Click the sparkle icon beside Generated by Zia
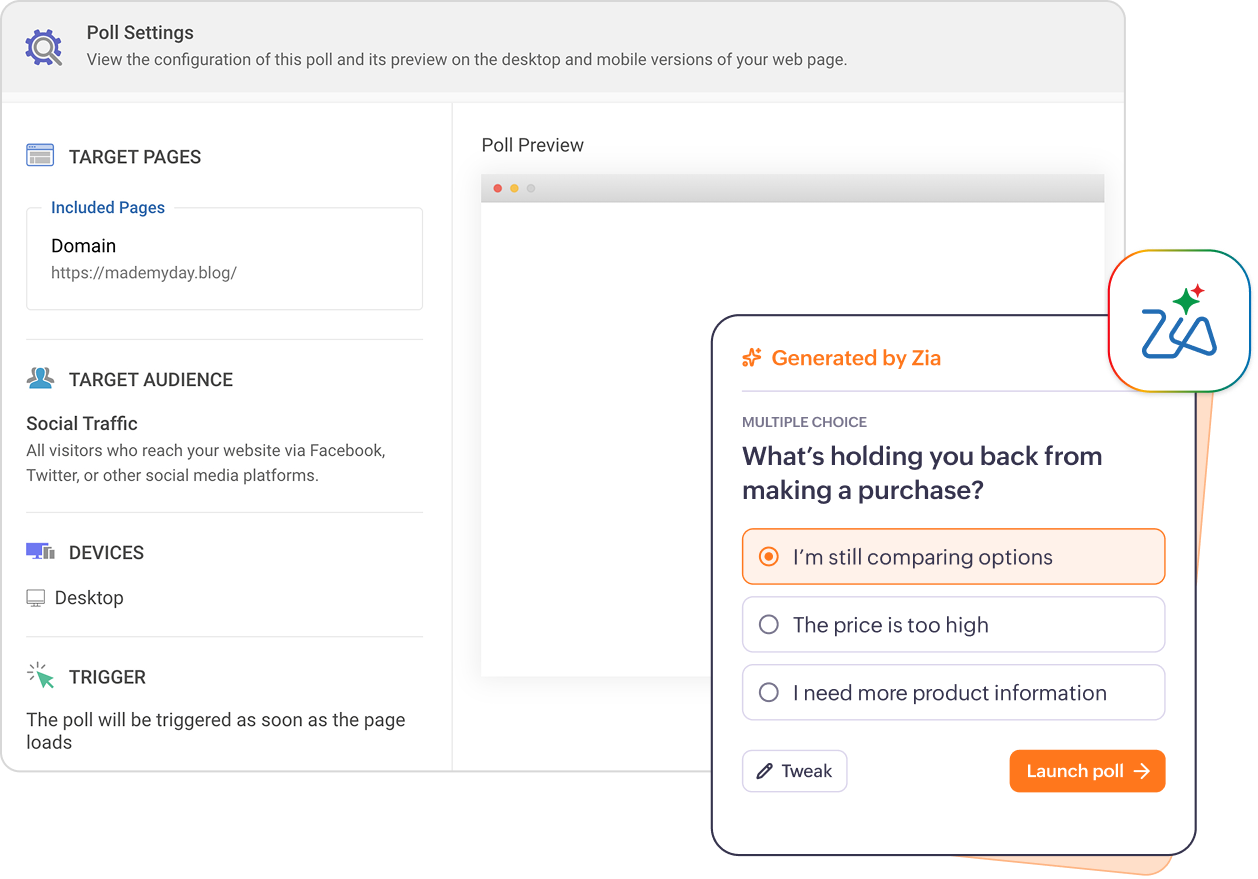 pyautogui.click(x=752, y=357)
